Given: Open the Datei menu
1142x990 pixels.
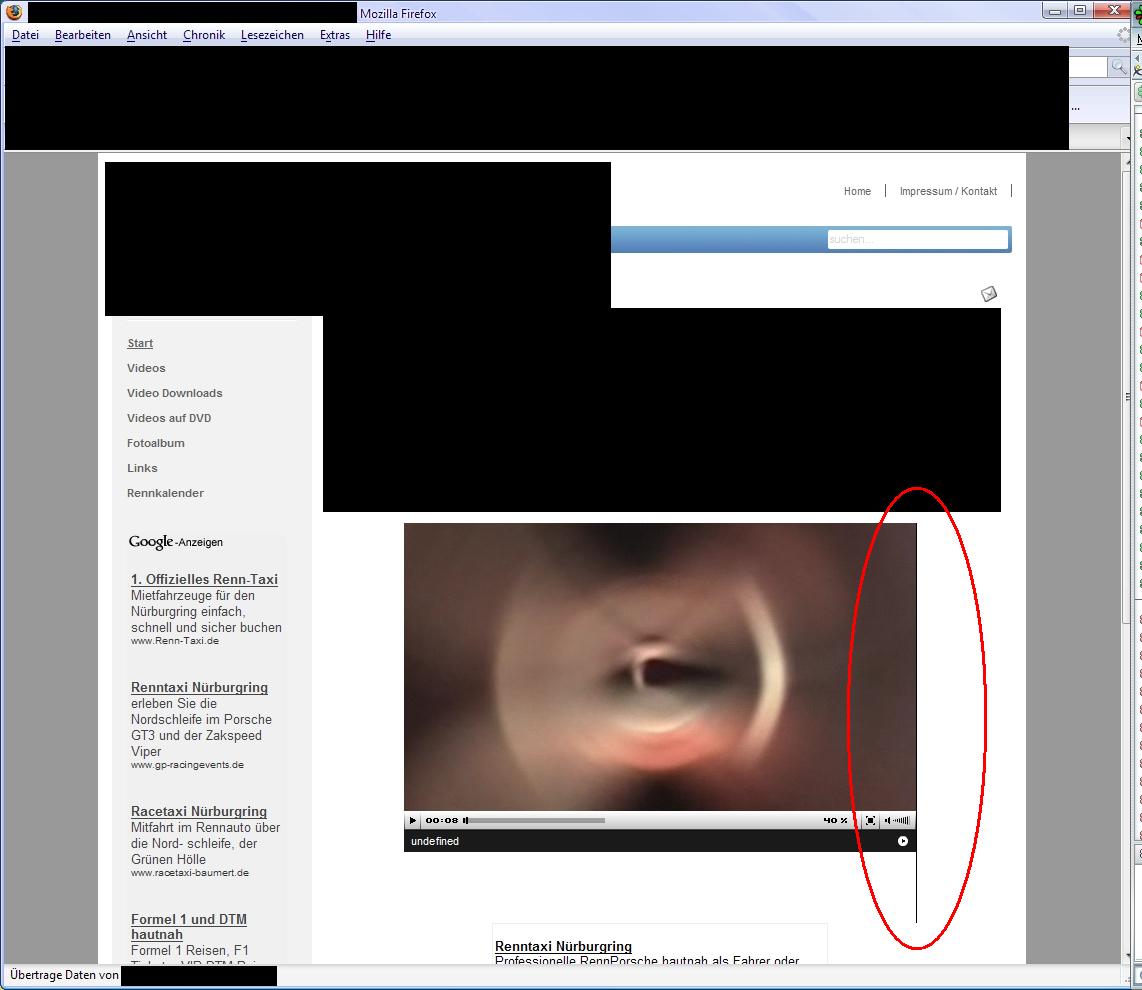Looking at the screenshot, I should 25,35.
